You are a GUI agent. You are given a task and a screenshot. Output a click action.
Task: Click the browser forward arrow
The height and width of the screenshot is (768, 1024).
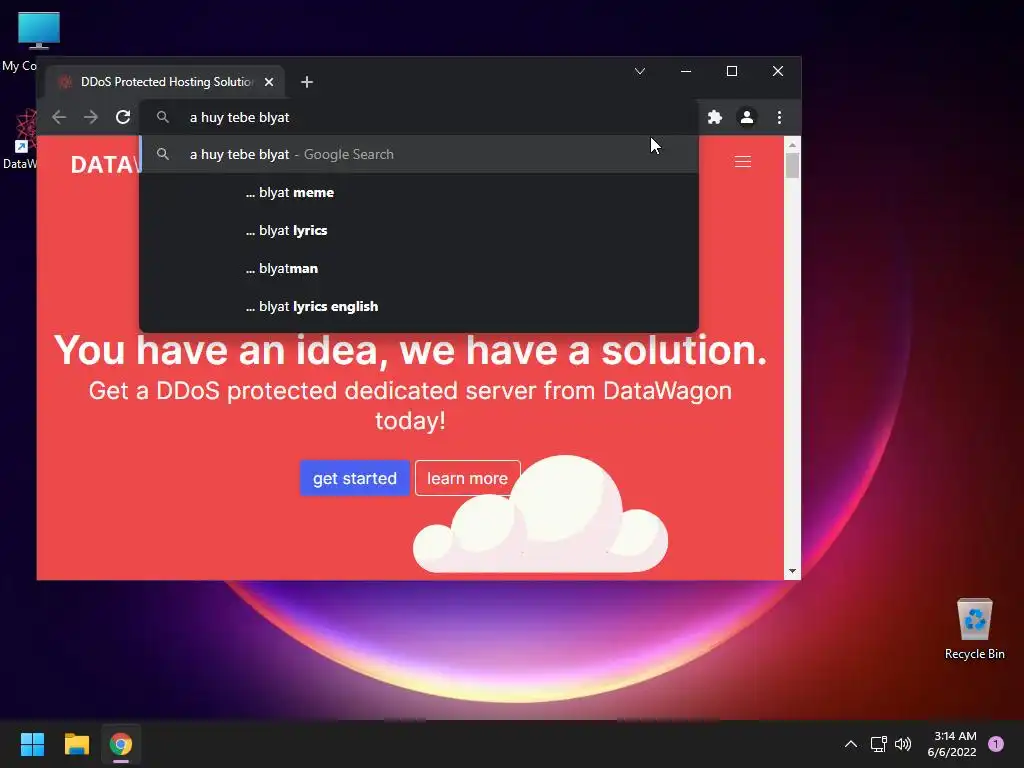[x=91, y=118]
